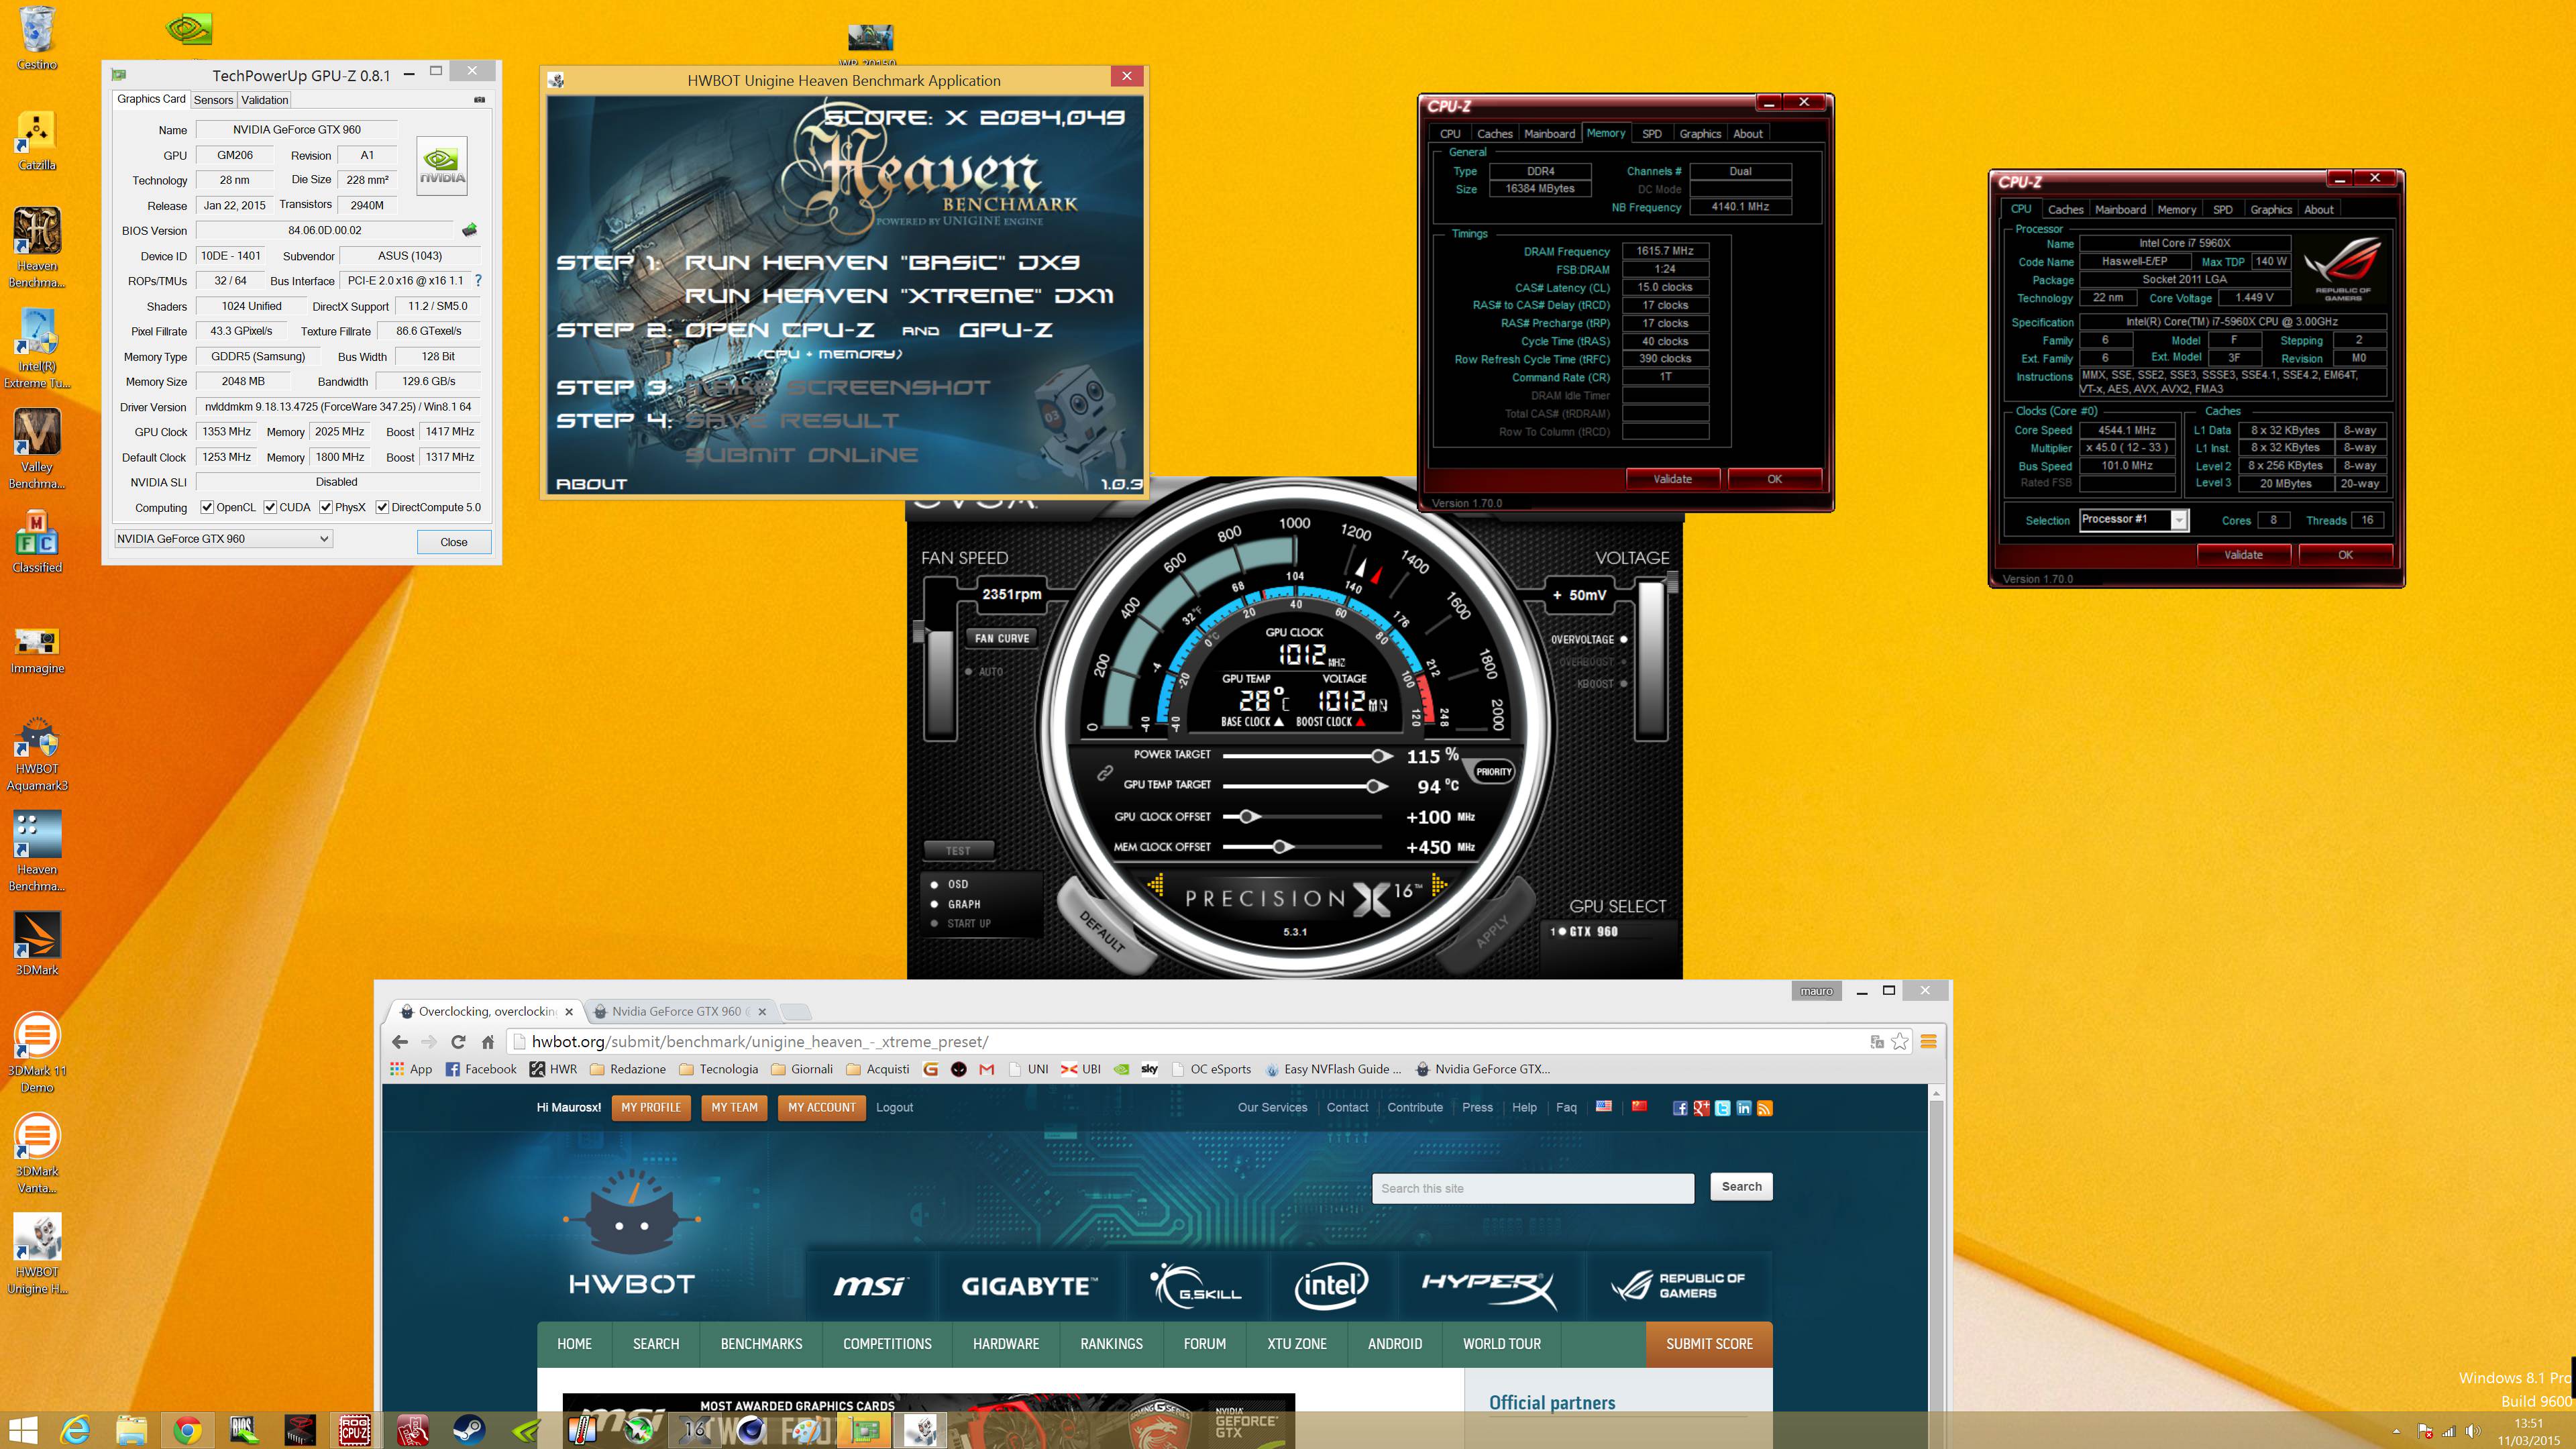Click the link chain icon in Precision X
2576x1449 pixels.
click(x=1105, y=772)
